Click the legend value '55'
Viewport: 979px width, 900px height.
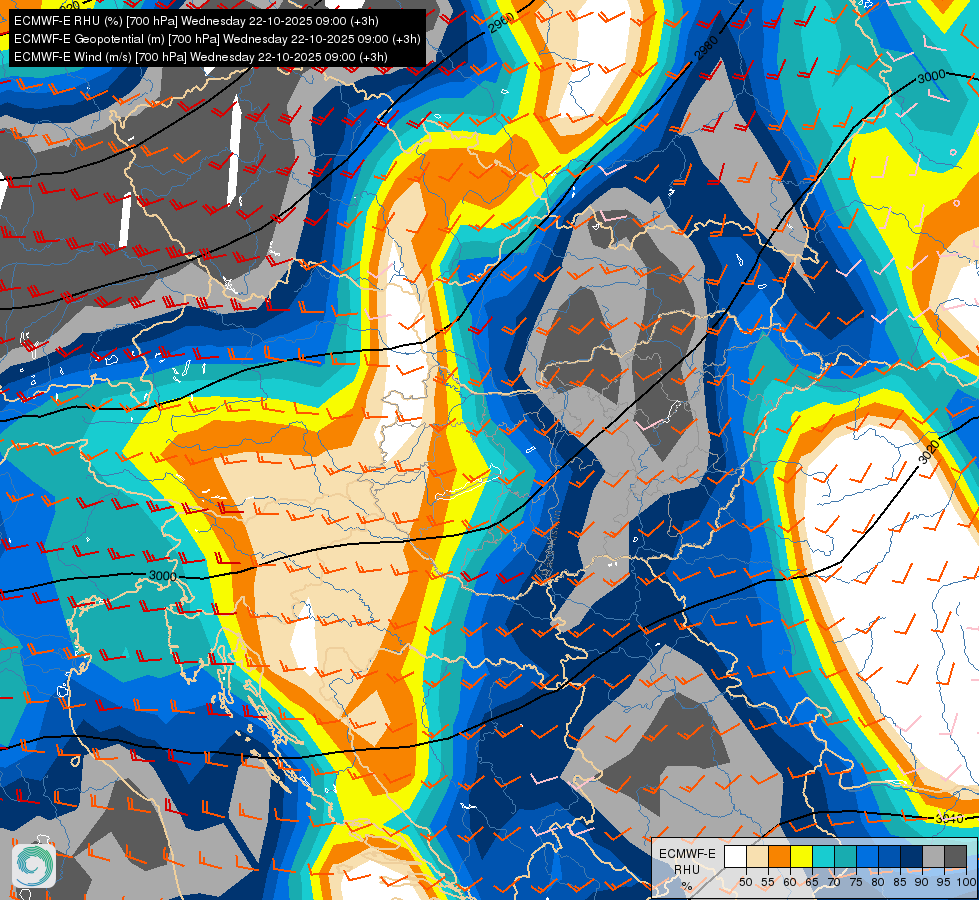(768, 882)
